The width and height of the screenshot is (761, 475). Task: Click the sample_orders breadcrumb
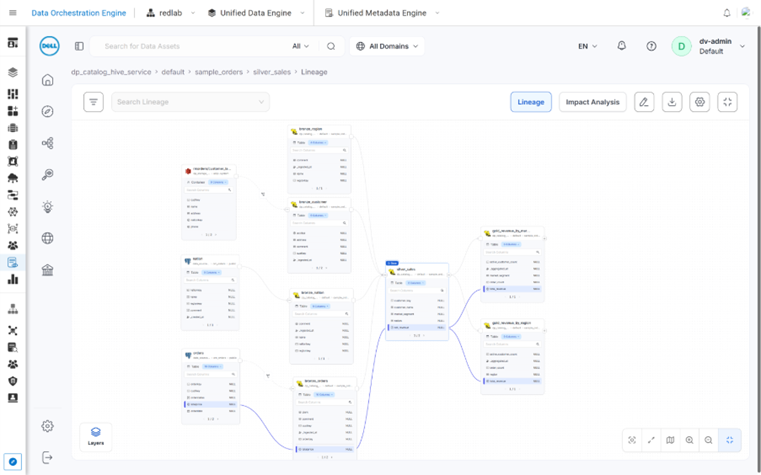(x=218, y=72)
